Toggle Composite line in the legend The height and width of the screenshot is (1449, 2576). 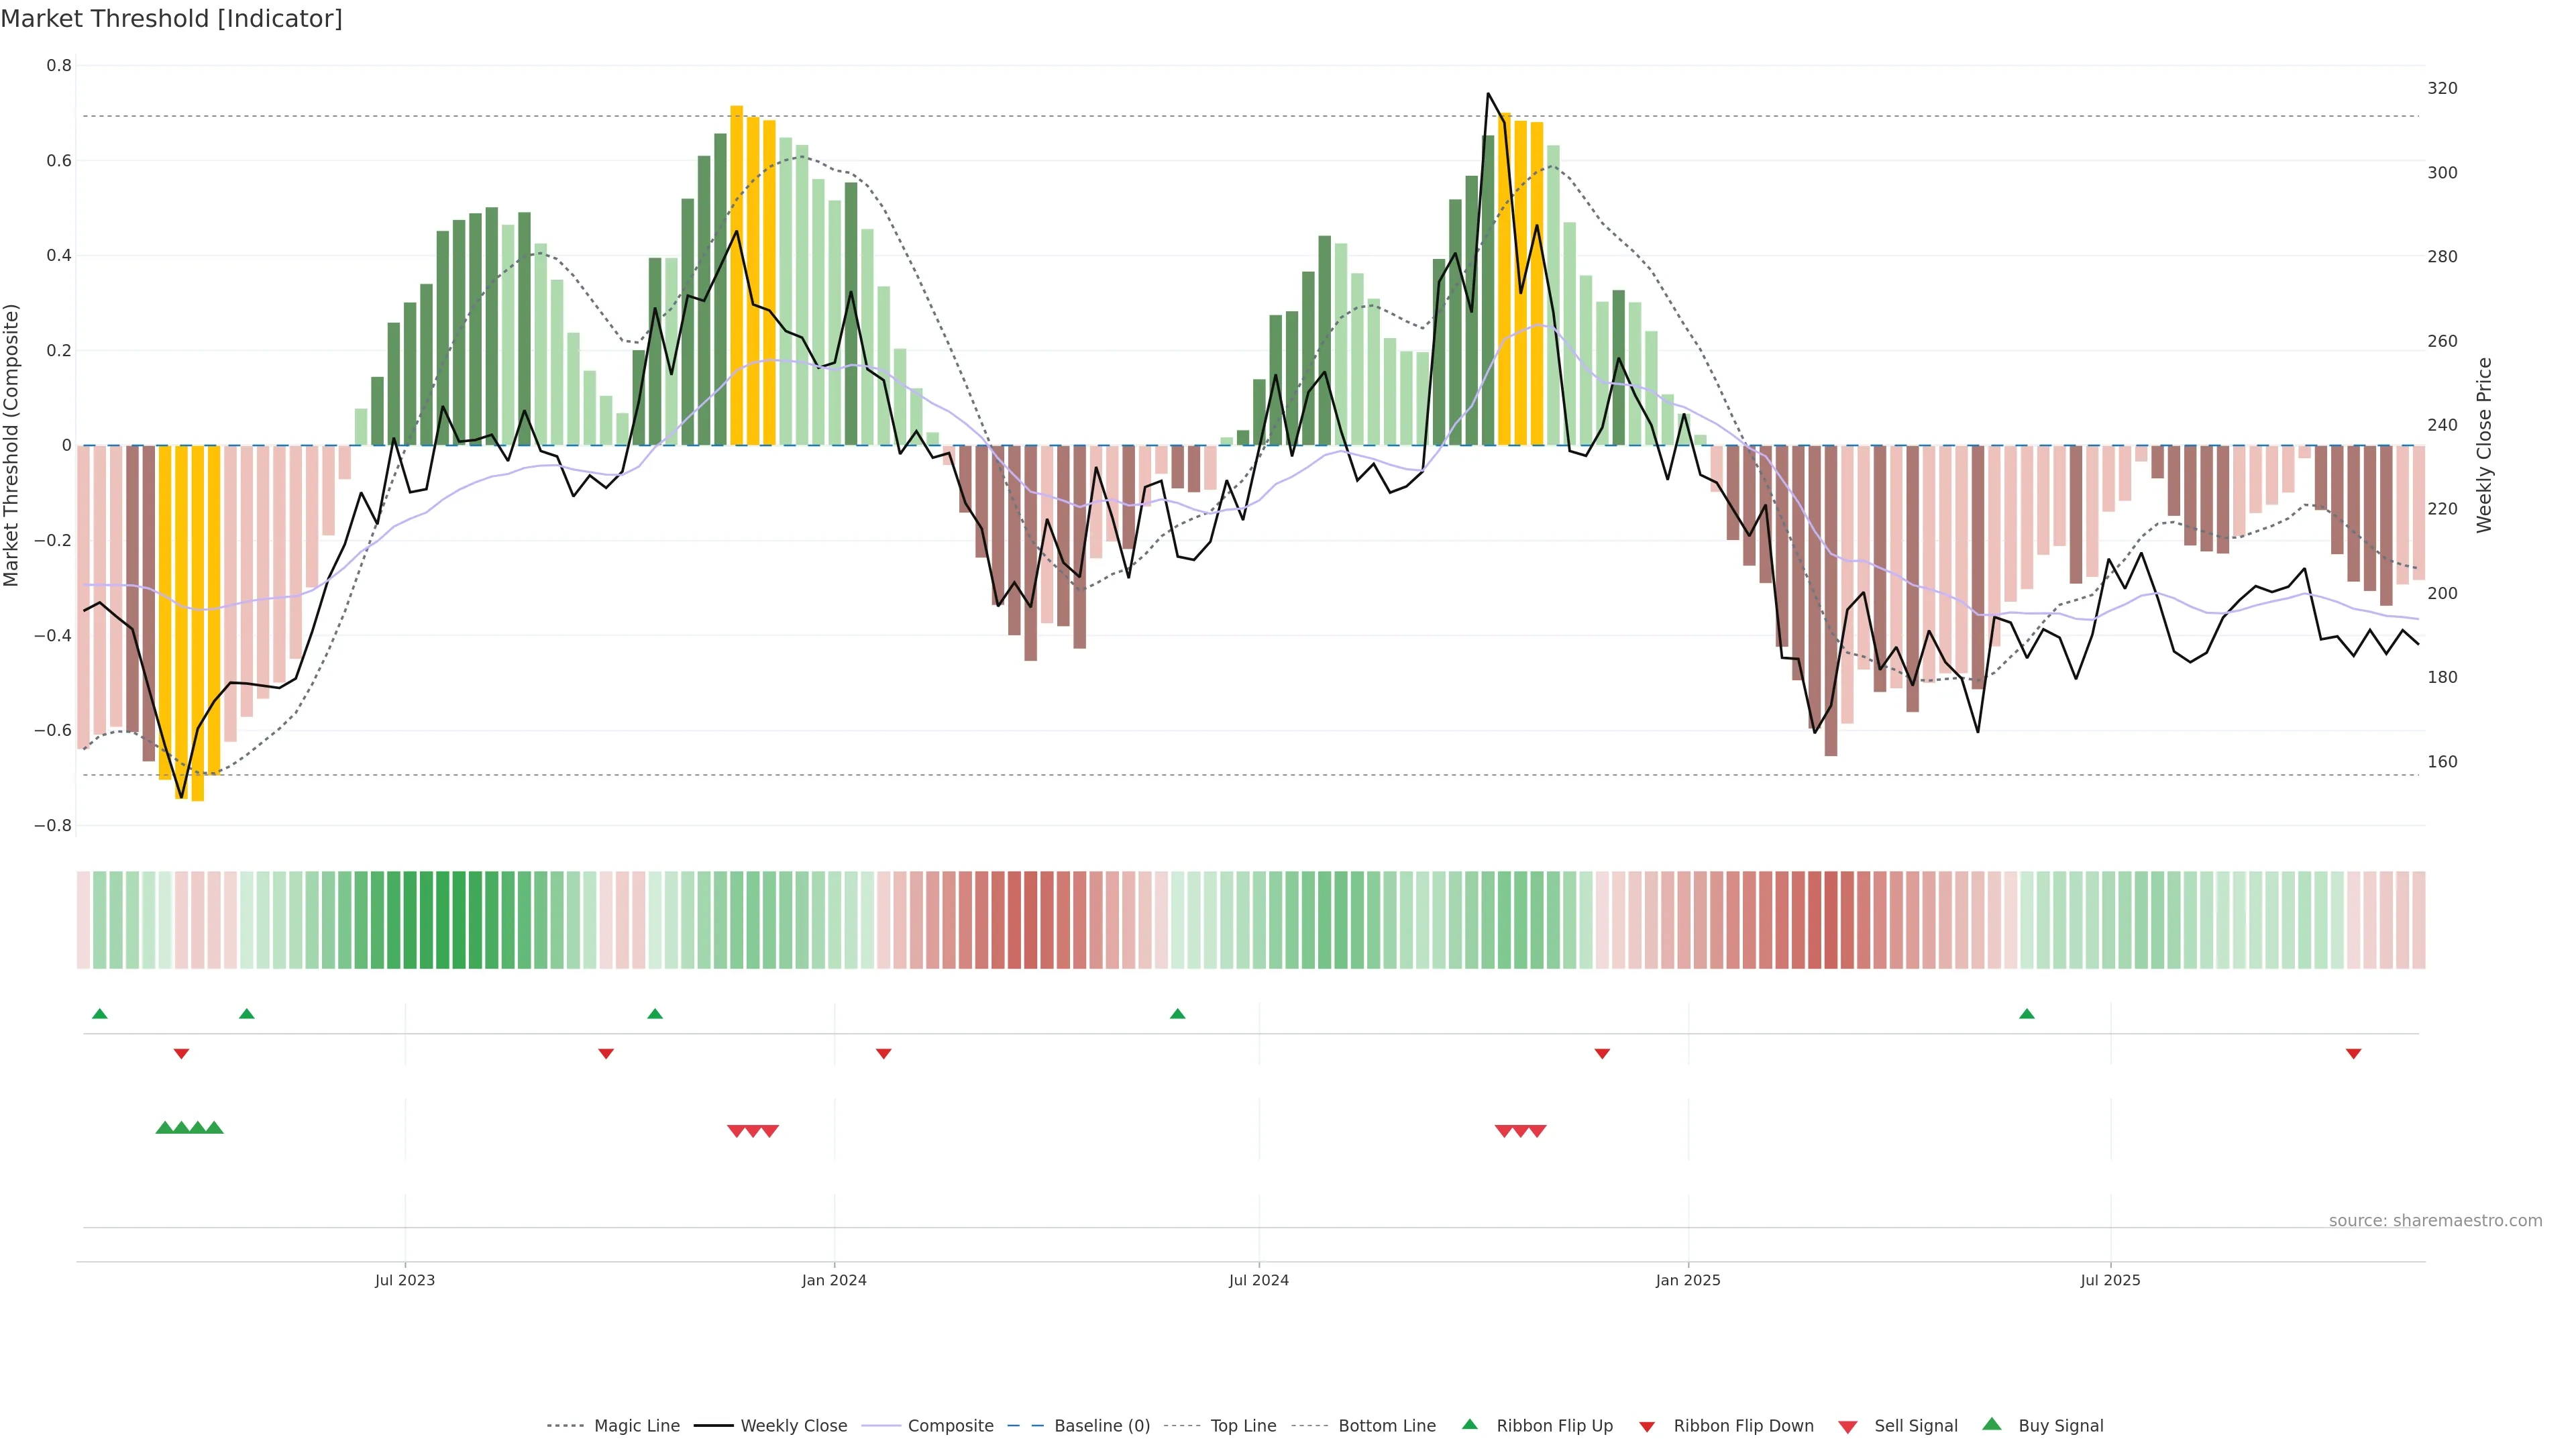point(950,1426)
